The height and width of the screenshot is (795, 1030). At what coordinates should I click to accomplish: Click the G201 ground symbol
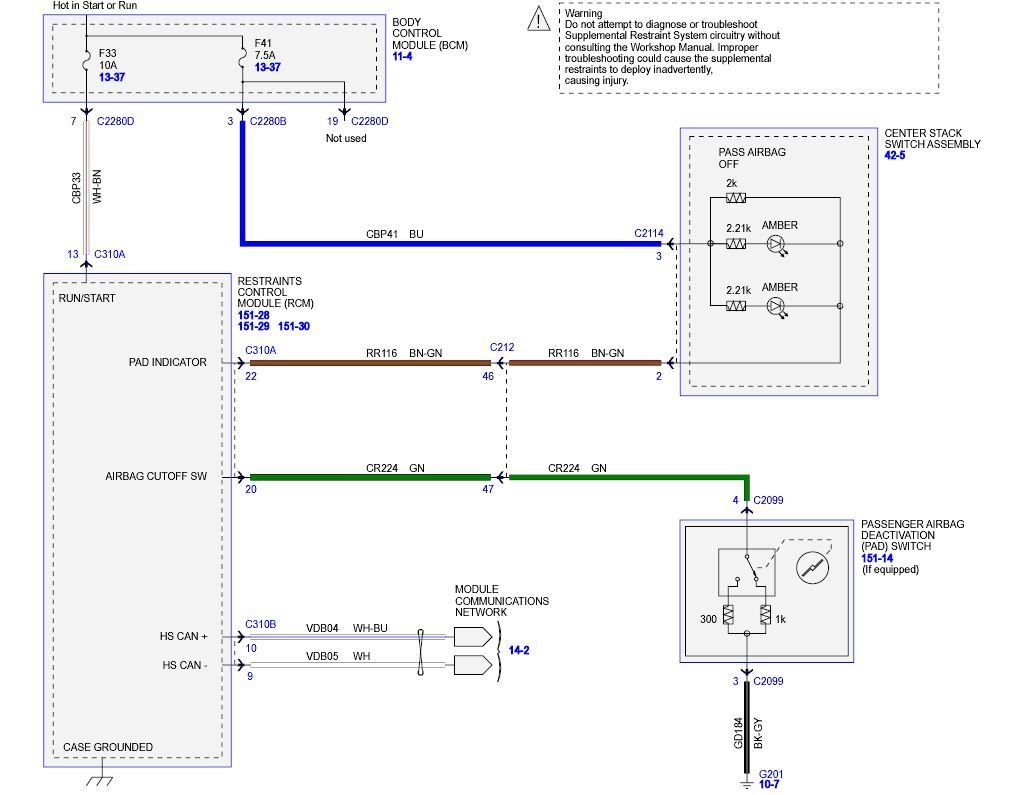pos(746,785)
